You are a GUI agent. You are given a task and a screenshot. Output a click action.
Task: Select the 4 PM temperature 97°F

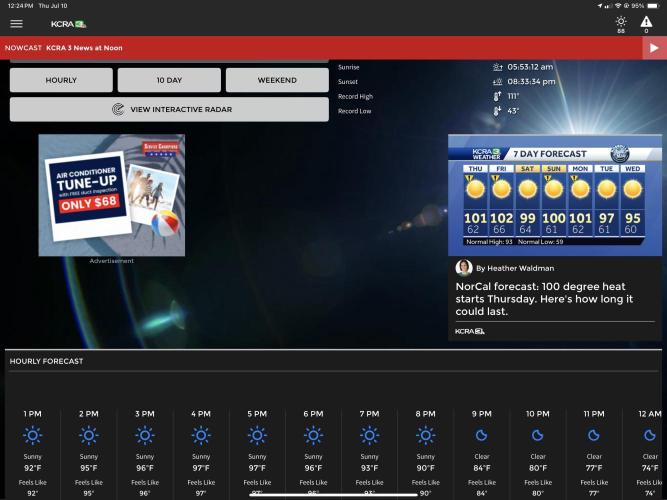[201, 468]
